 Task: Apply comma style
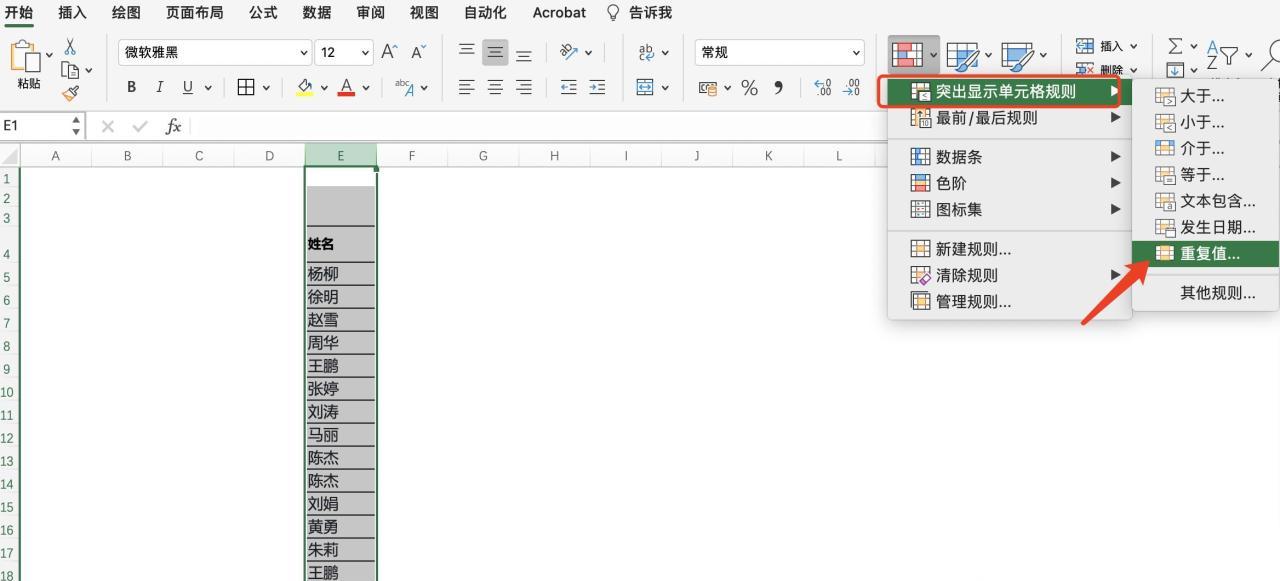pos(778,87)
